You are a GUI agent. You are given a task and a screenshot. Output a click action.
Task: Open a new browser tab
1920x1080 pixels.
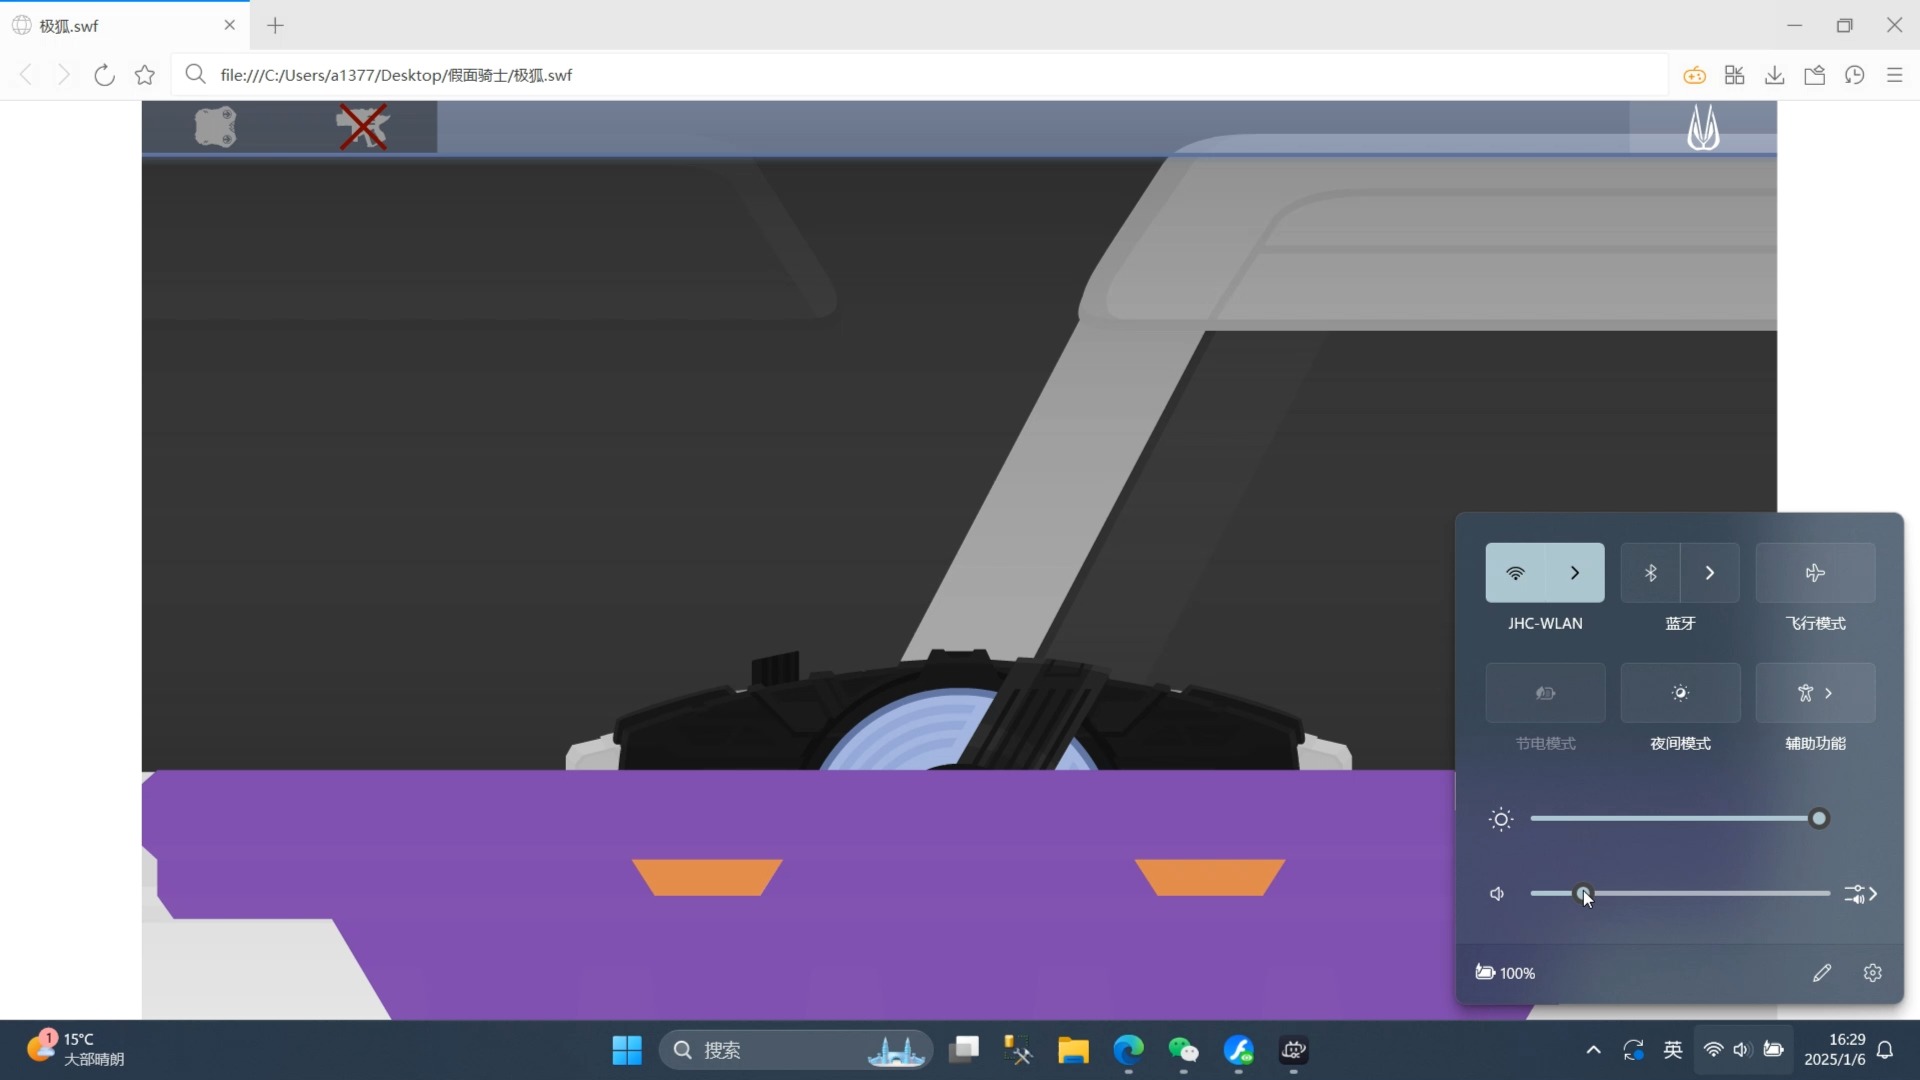pos(276,25)
